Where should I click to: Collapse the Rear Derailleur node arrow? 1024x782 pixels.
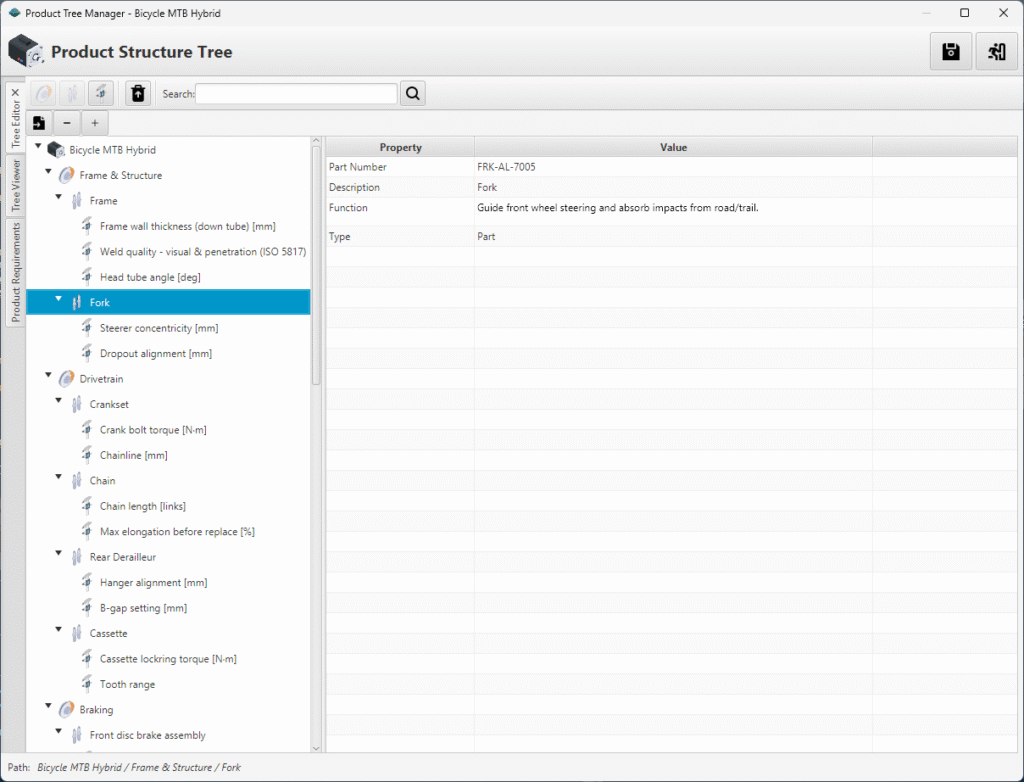pyautogui.click(x=59, y=557)
